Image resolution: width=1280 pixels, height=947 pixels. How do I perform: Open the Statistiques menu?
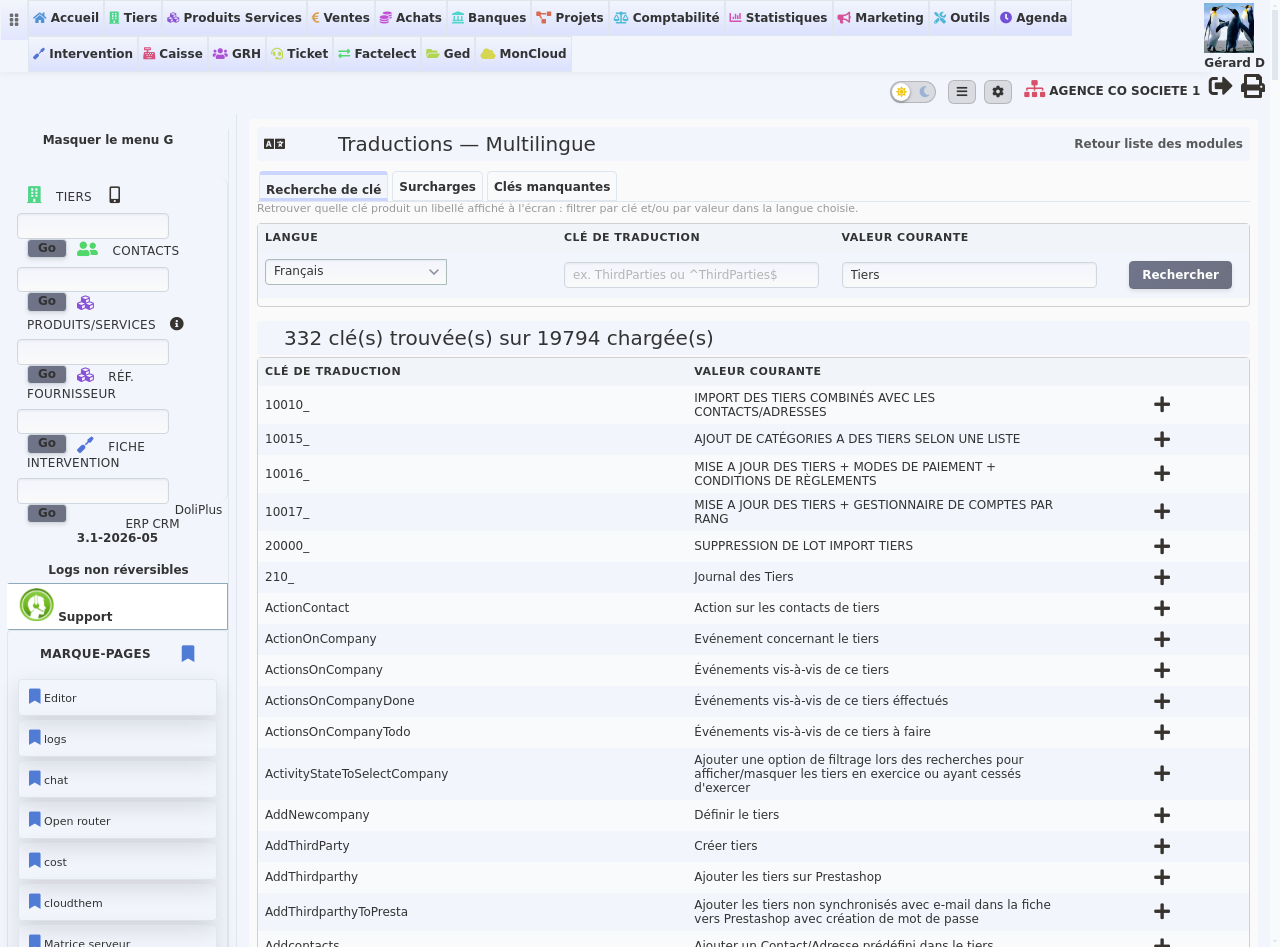[778, 18]
